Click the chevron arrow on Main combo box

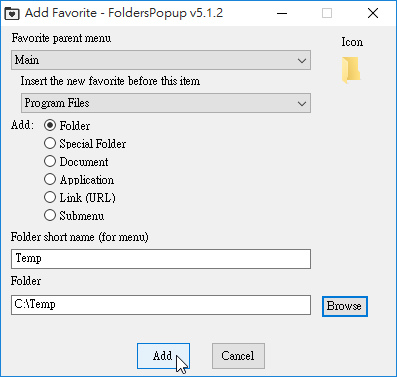(x=302, y=61)
